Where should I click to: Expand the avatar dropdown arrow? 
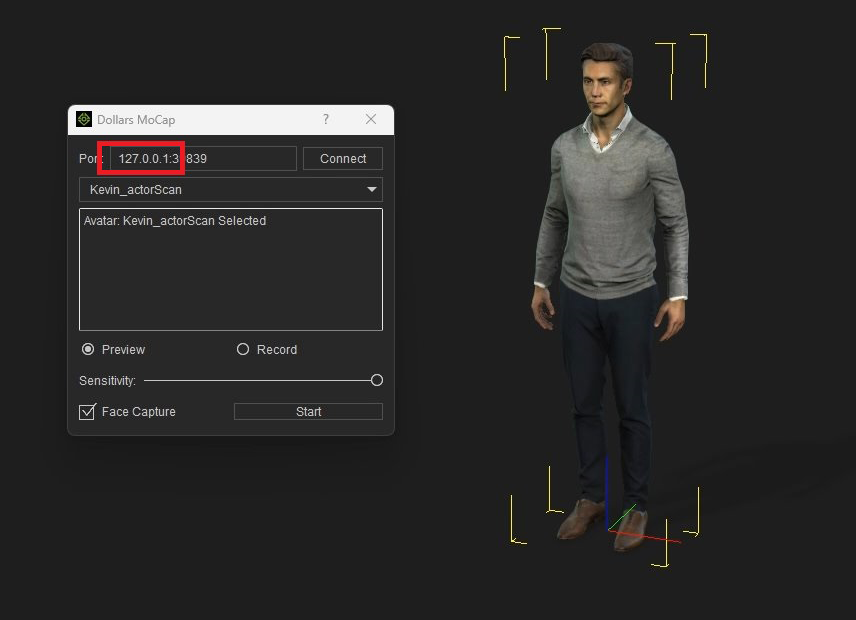coord(372,190)
